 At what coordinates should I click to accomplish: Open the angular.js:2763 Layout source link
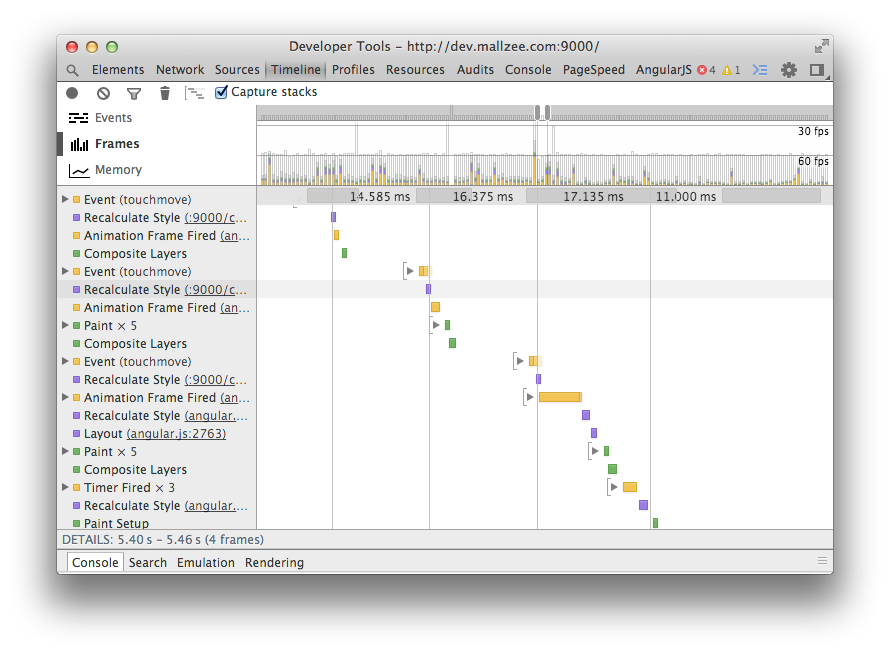[176, 433]
